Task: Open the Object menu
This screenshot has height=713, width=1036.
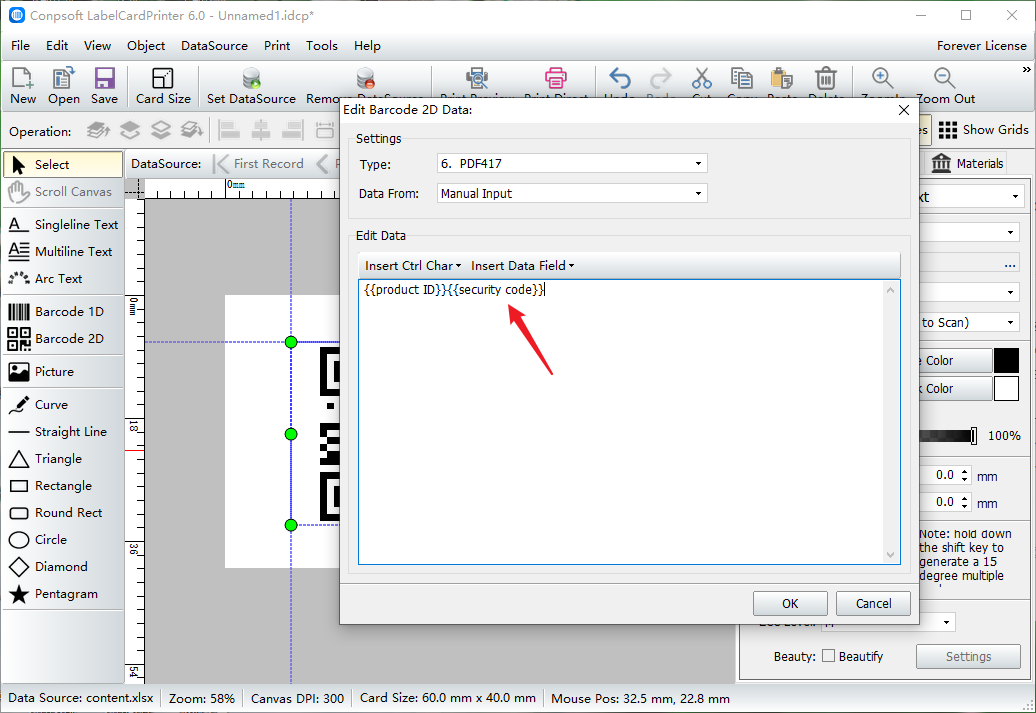Action: coord(146,46)
